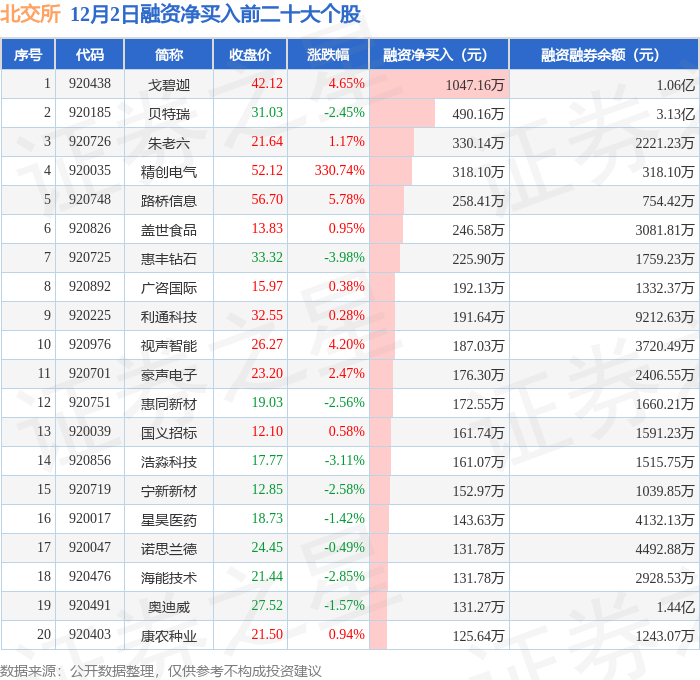Click the 简称 column header
This screenshot has width=700, height=680.
pyautogui.click(x=169, y=54)
